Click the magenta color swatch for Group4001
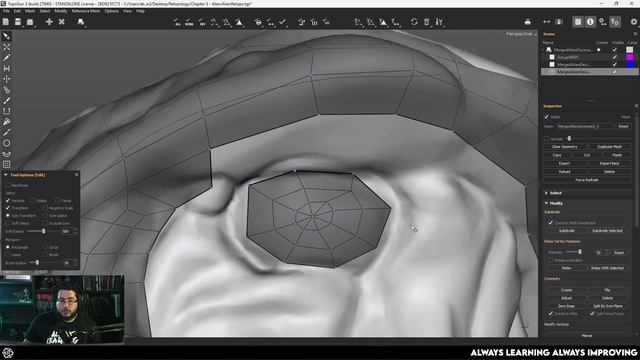640x360 pixels. (x=630, y=57)
